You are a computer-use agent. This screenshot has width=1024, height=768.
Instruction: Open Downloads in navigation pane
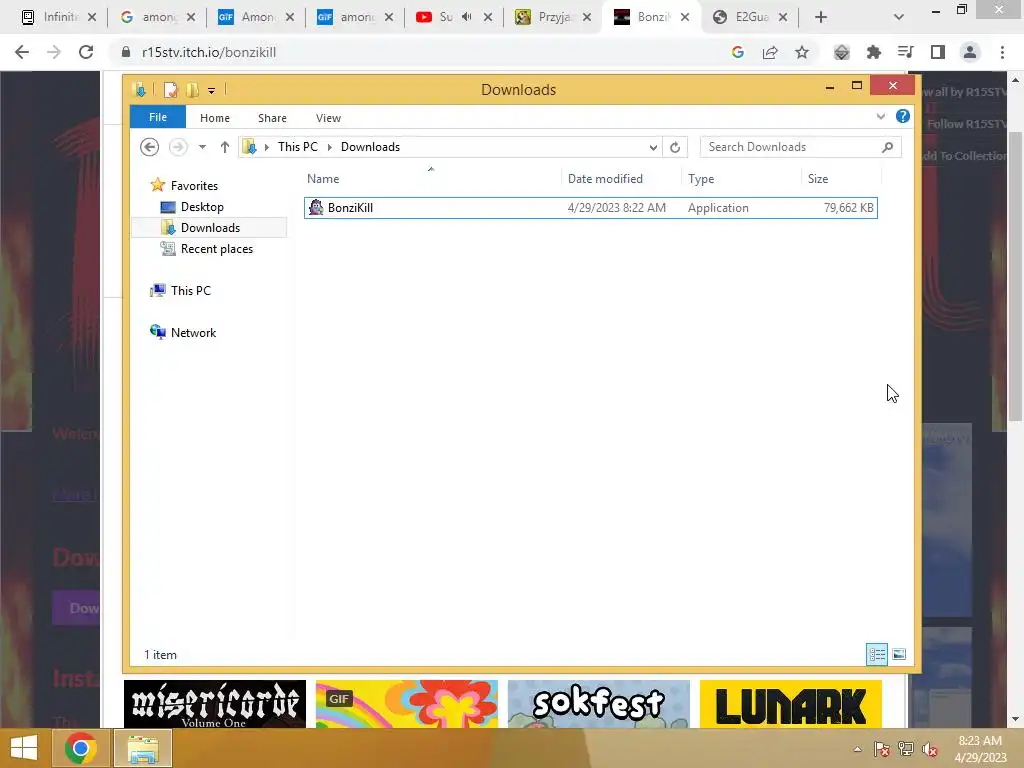click(210, 228)
